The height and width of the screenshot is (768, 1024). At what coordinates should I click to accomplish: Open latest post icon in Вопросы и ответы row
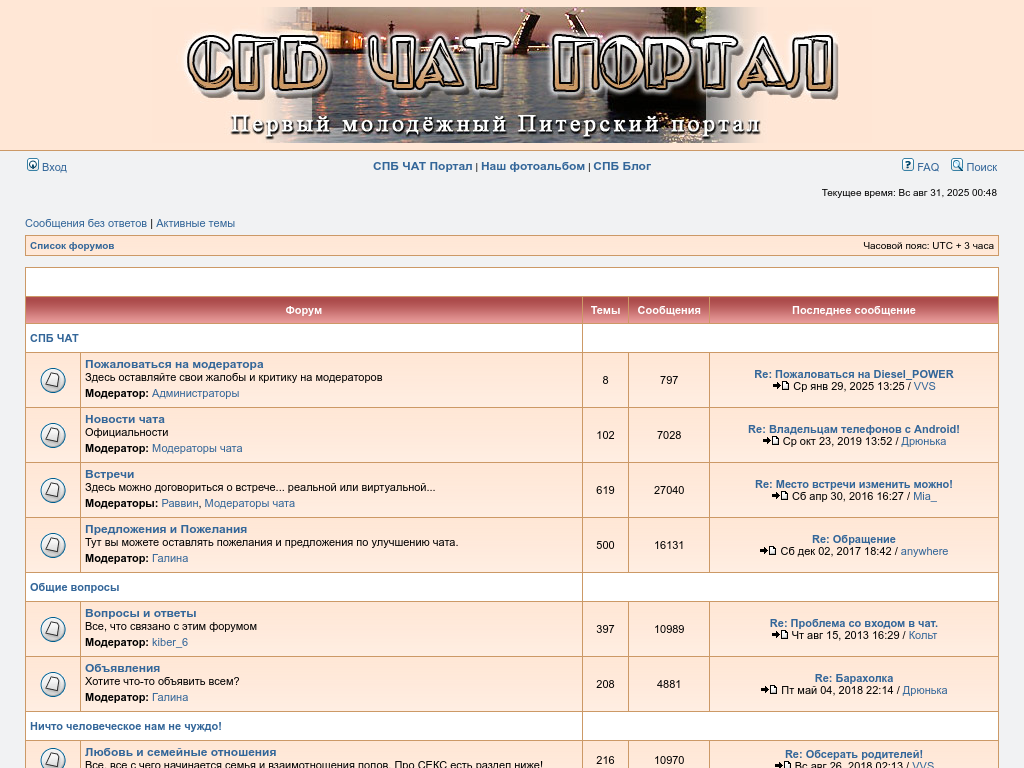coord(780,635)
